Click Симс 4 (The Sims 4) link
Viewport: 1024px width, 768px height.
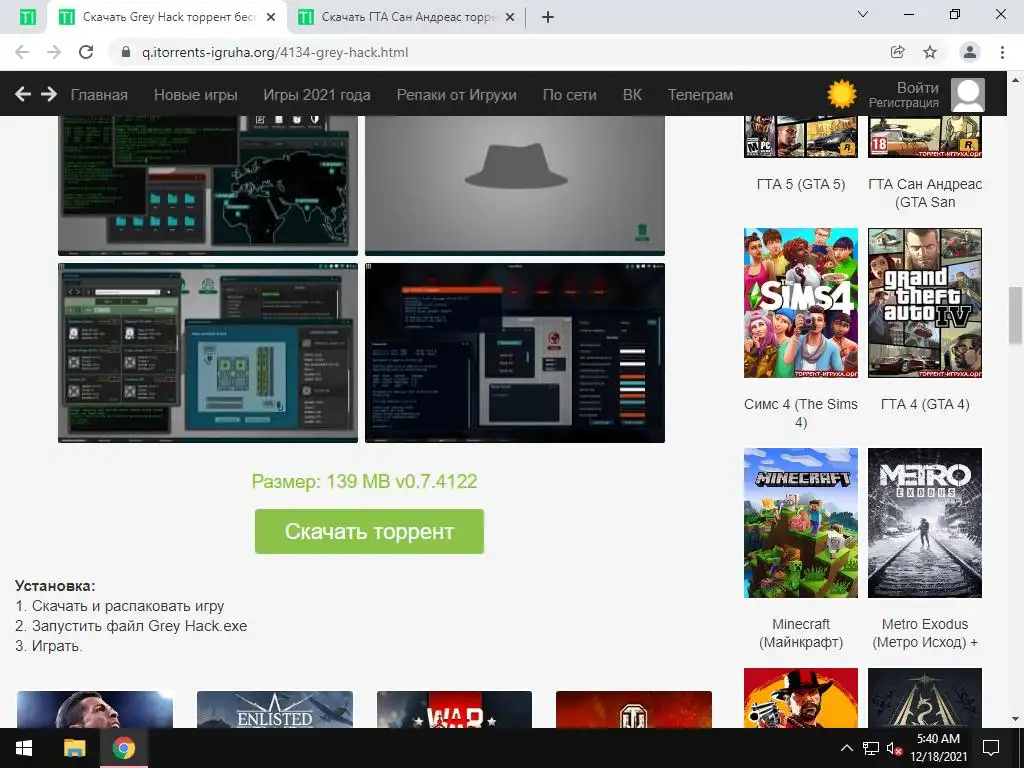point(801,413)
